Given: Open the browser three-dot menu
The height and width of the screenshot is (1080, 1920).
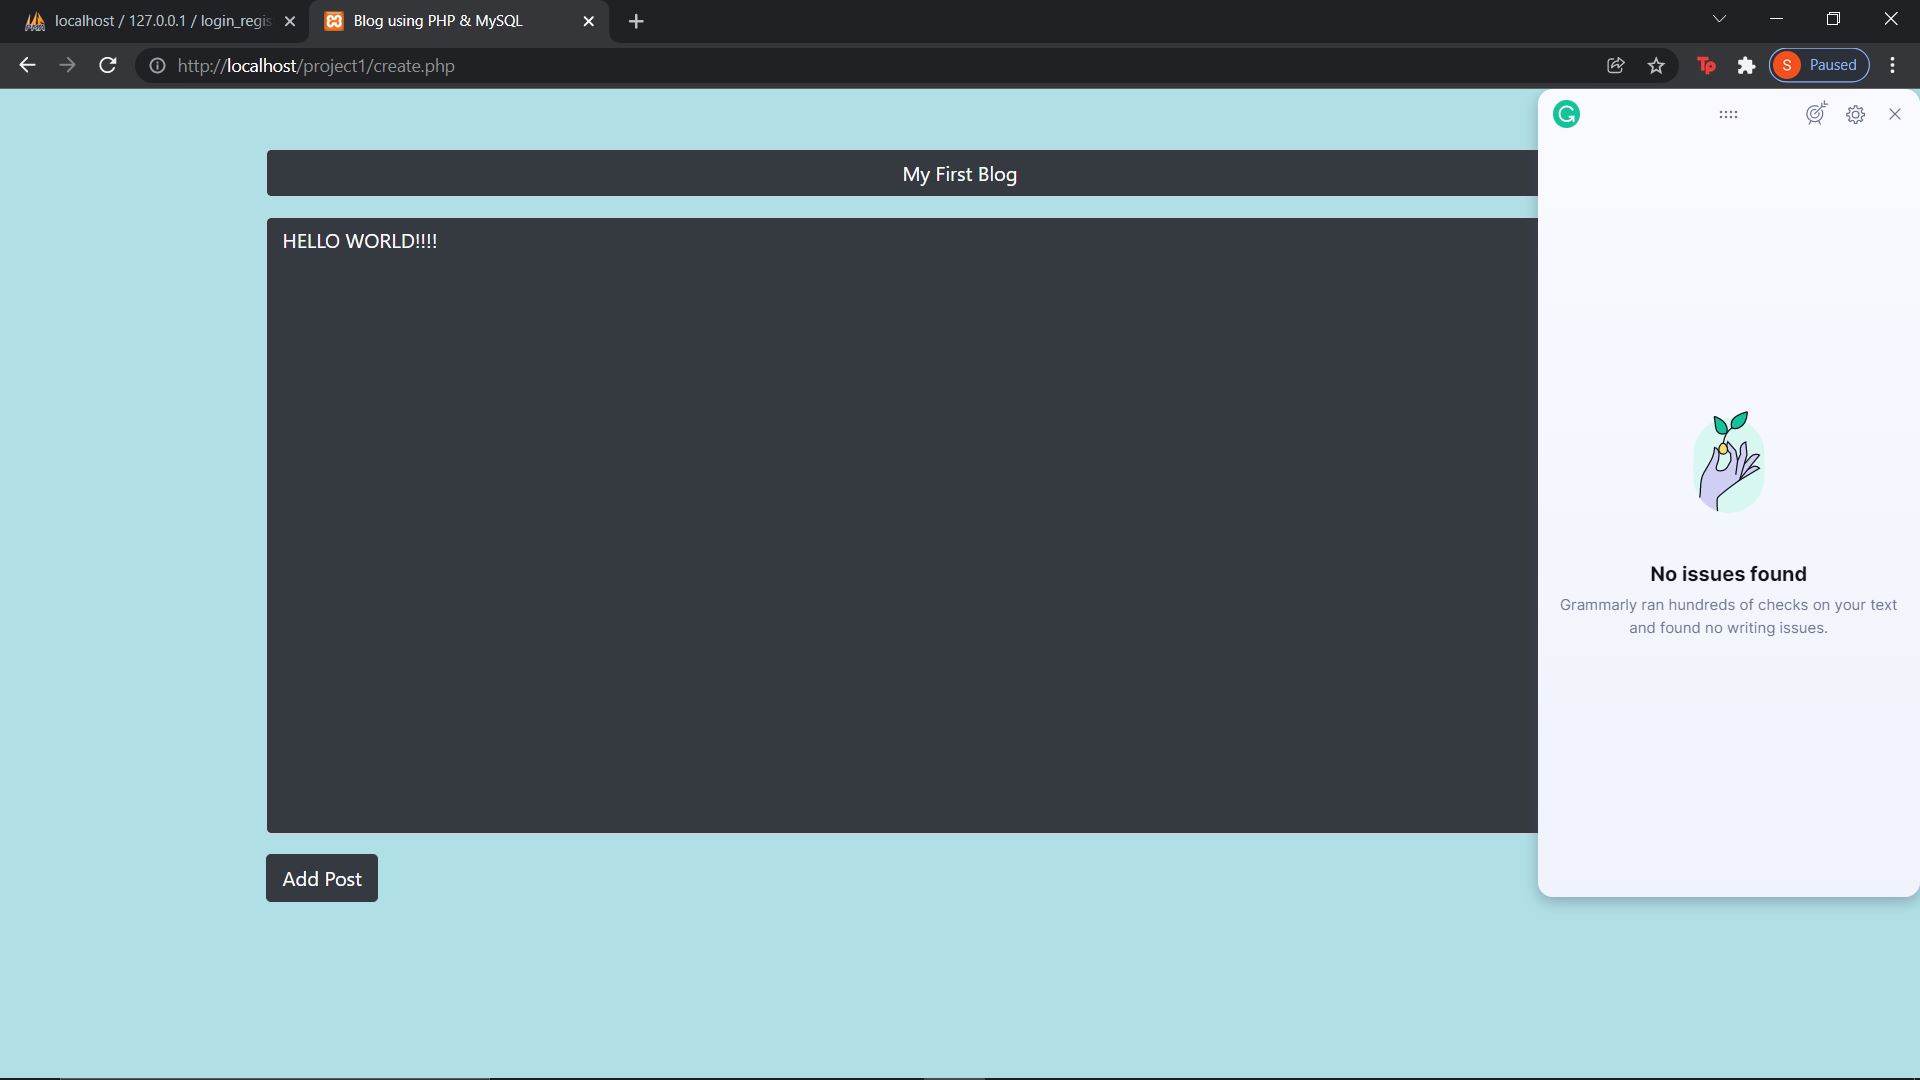Looking at the screenshot, I should (x=1893, y=65).
